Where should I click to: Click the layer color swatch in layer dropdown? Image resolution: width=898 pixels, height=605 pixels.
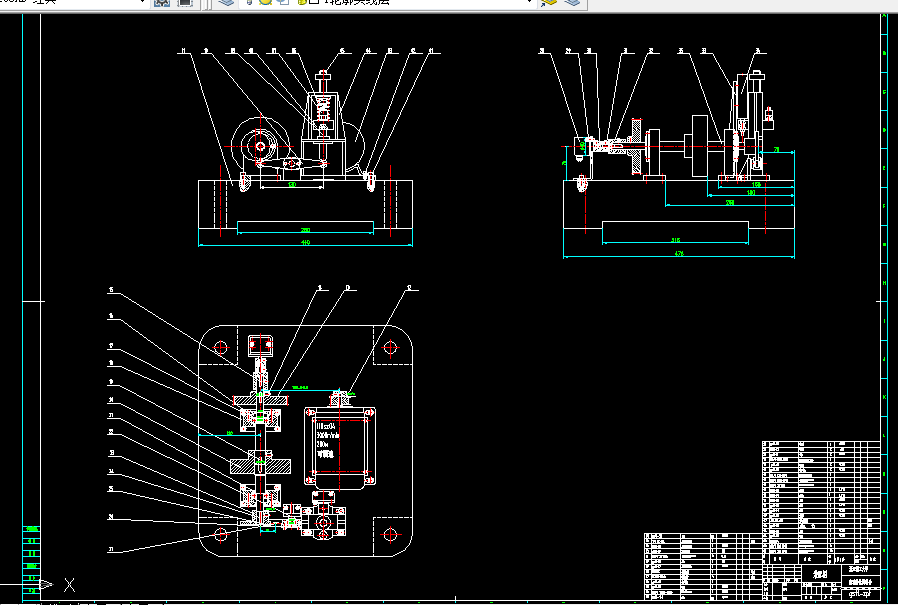pos(313,2)
